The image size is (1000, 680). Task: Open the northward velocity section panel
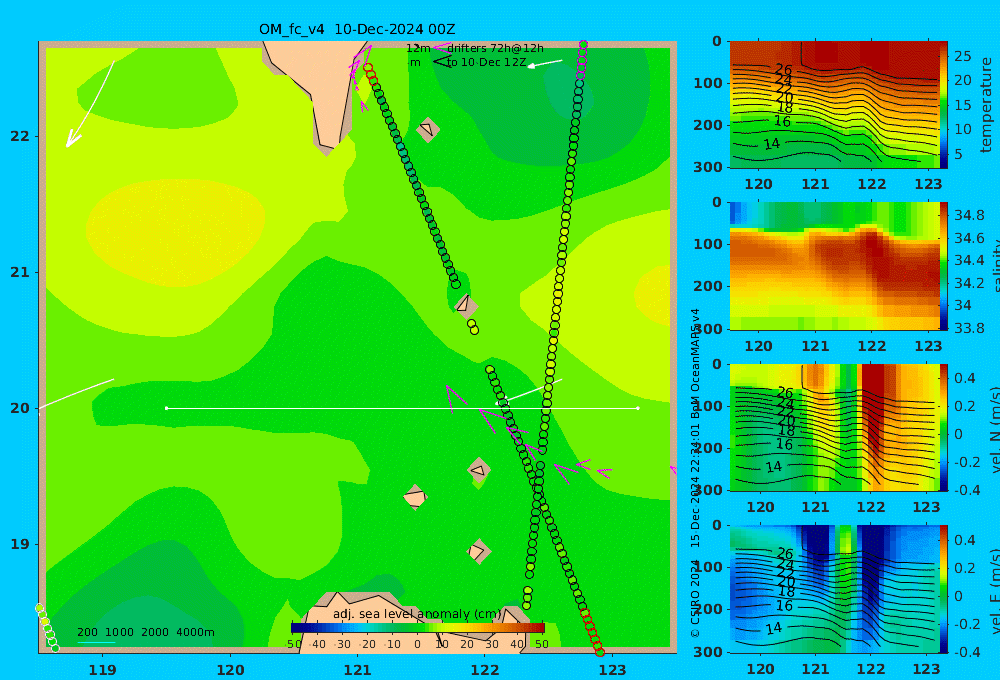(835, 427)
